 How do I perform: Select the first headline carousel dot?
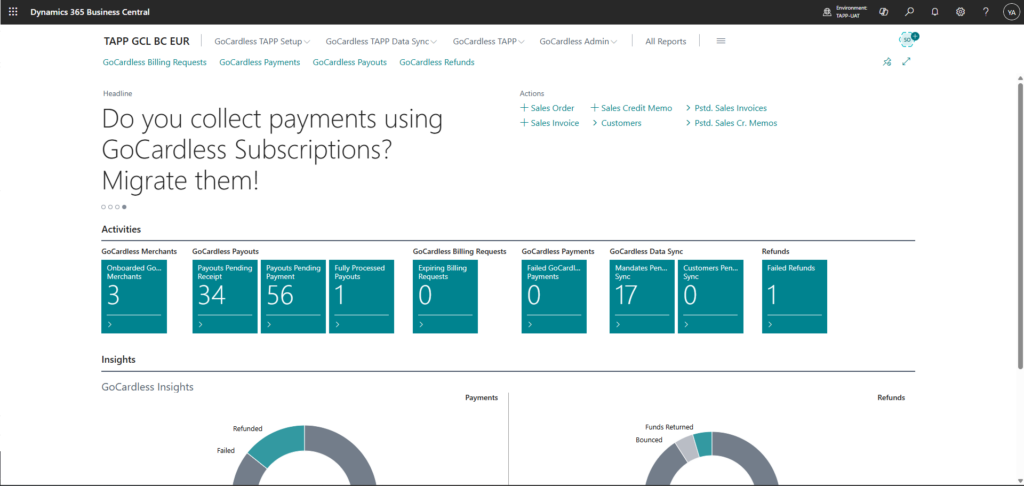pyautogui.click(x=103, y=207)
